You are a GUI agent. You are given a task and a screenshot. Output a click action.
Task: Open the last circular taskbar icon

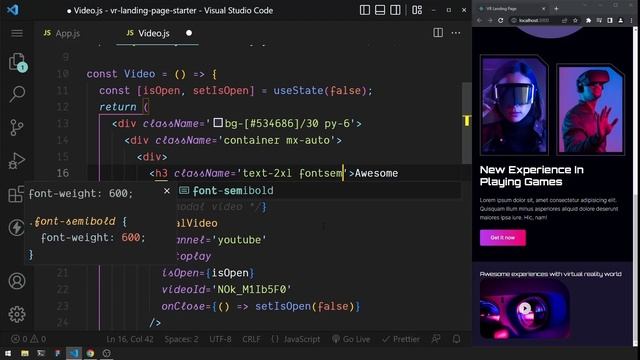click(x=107, y=353)
